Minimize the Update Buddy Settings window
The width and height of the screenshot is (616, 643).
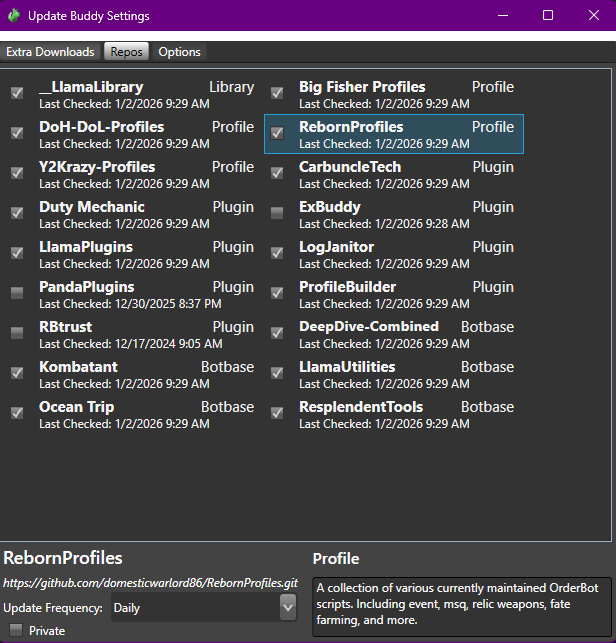tap(503, 16)
